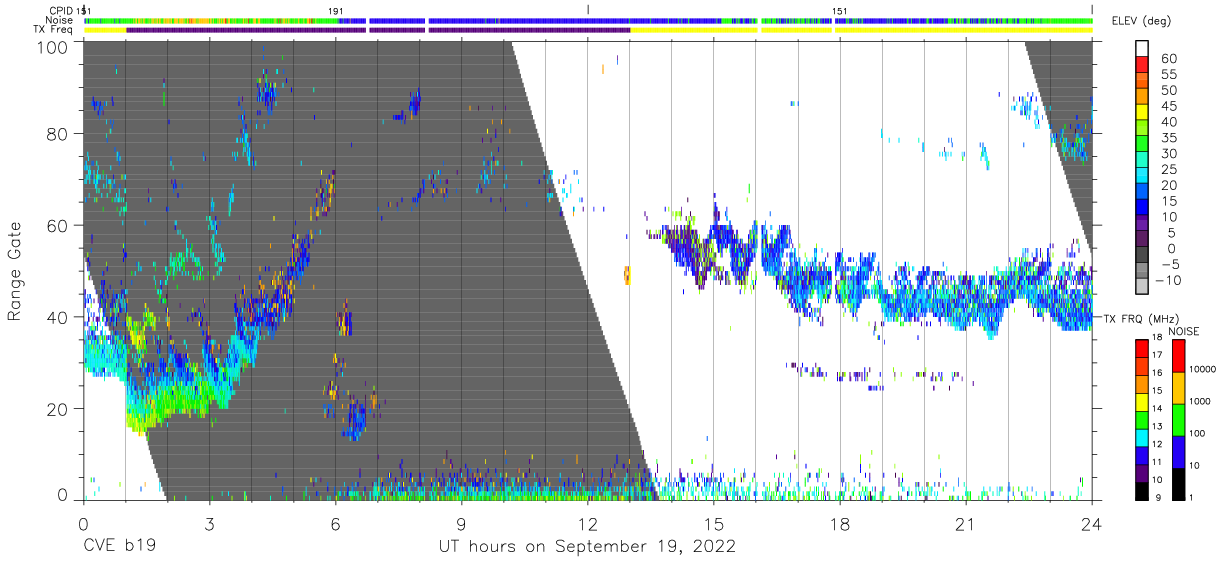This screenshot has height=567, width=1228.
Task: Click the '60' label on elevation colorbar
Action: coord(1168,59)
